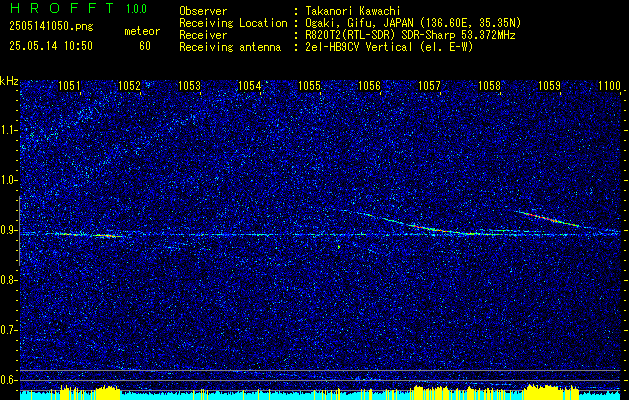629x400 pixels.
Task: Click the Ogaki, Gifu, JAPAN location text
Action: pos(414,23)
